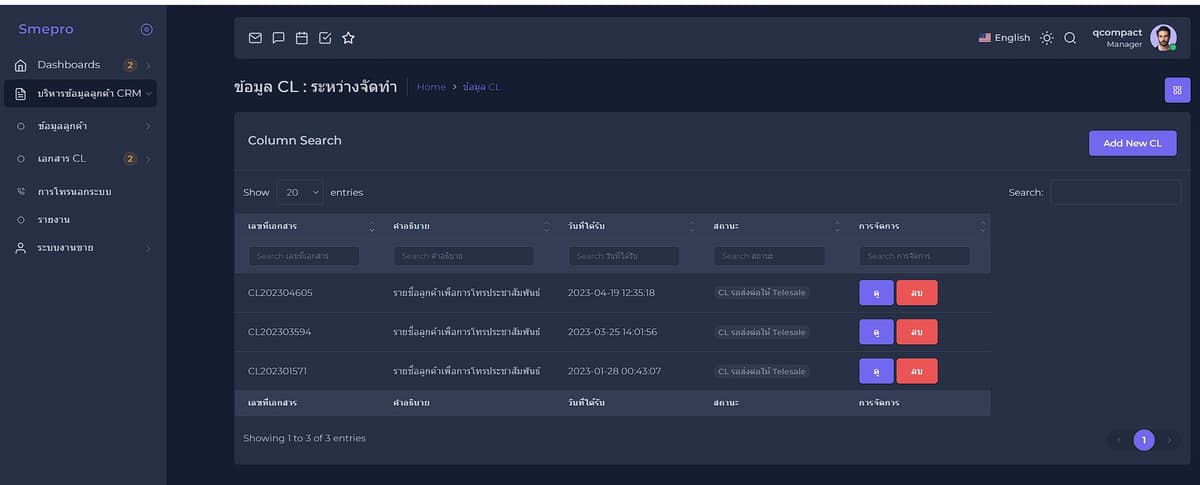Viewport: 1200px width, 485px height.
Task: Click date 2023-01-28 00:43:07
Action: (x=614, y=371)
